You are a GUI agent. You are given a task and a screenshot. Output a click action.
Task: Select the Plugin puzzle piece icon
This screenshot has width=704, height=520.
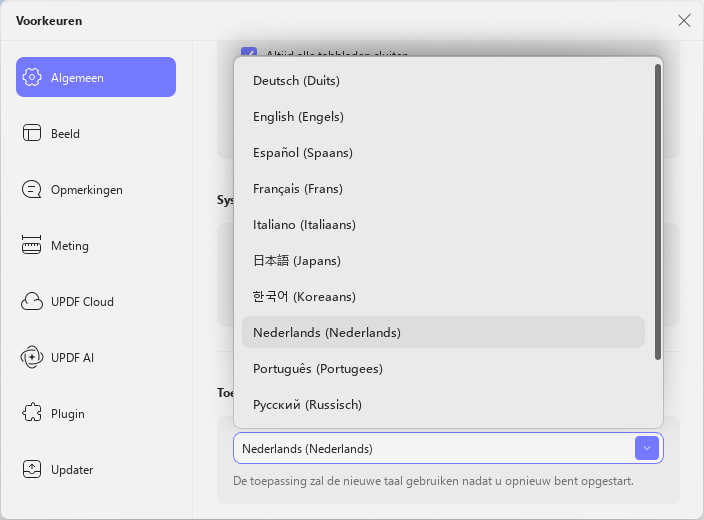[x=32, y=413]
